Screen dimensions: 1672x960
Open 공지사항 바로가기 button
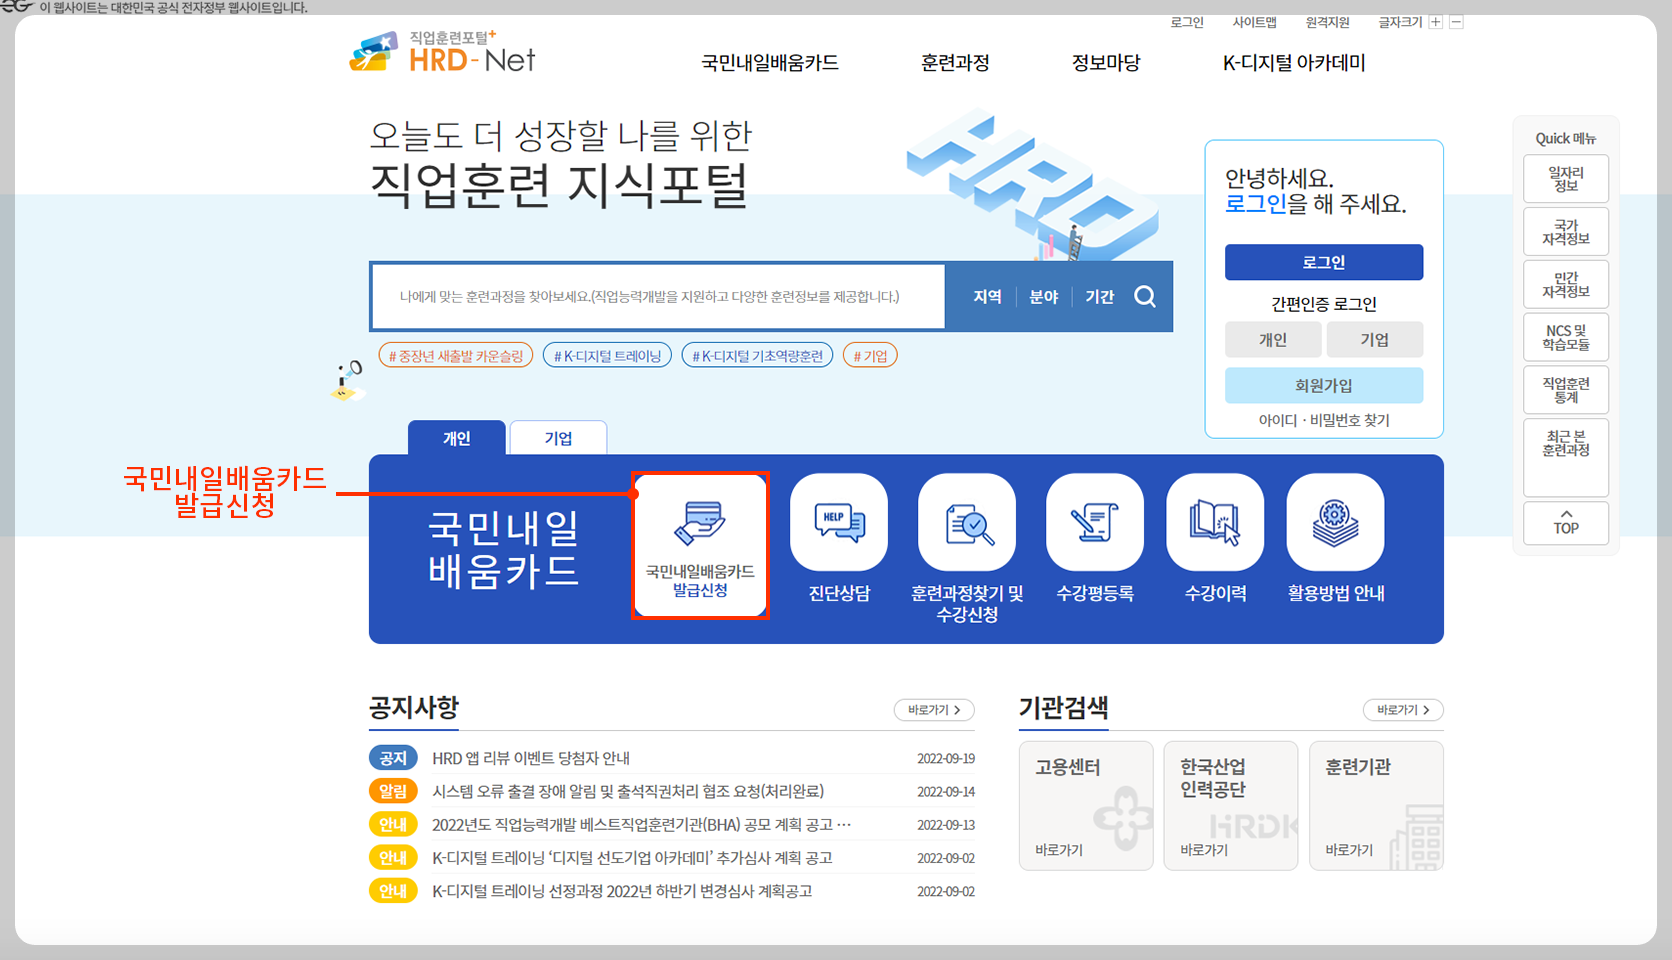tap(934, 710)
